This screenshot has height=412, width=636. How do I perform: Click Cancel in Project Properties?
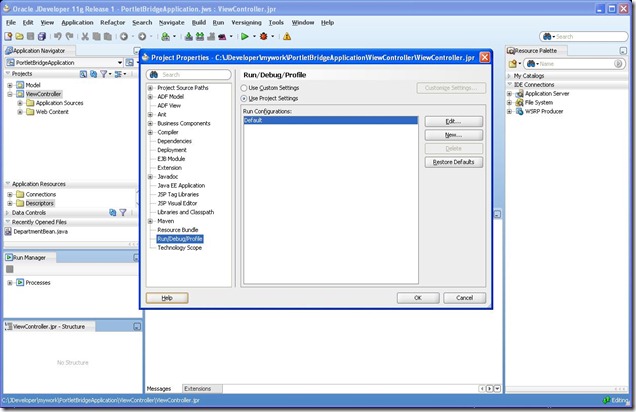(464, 298)
